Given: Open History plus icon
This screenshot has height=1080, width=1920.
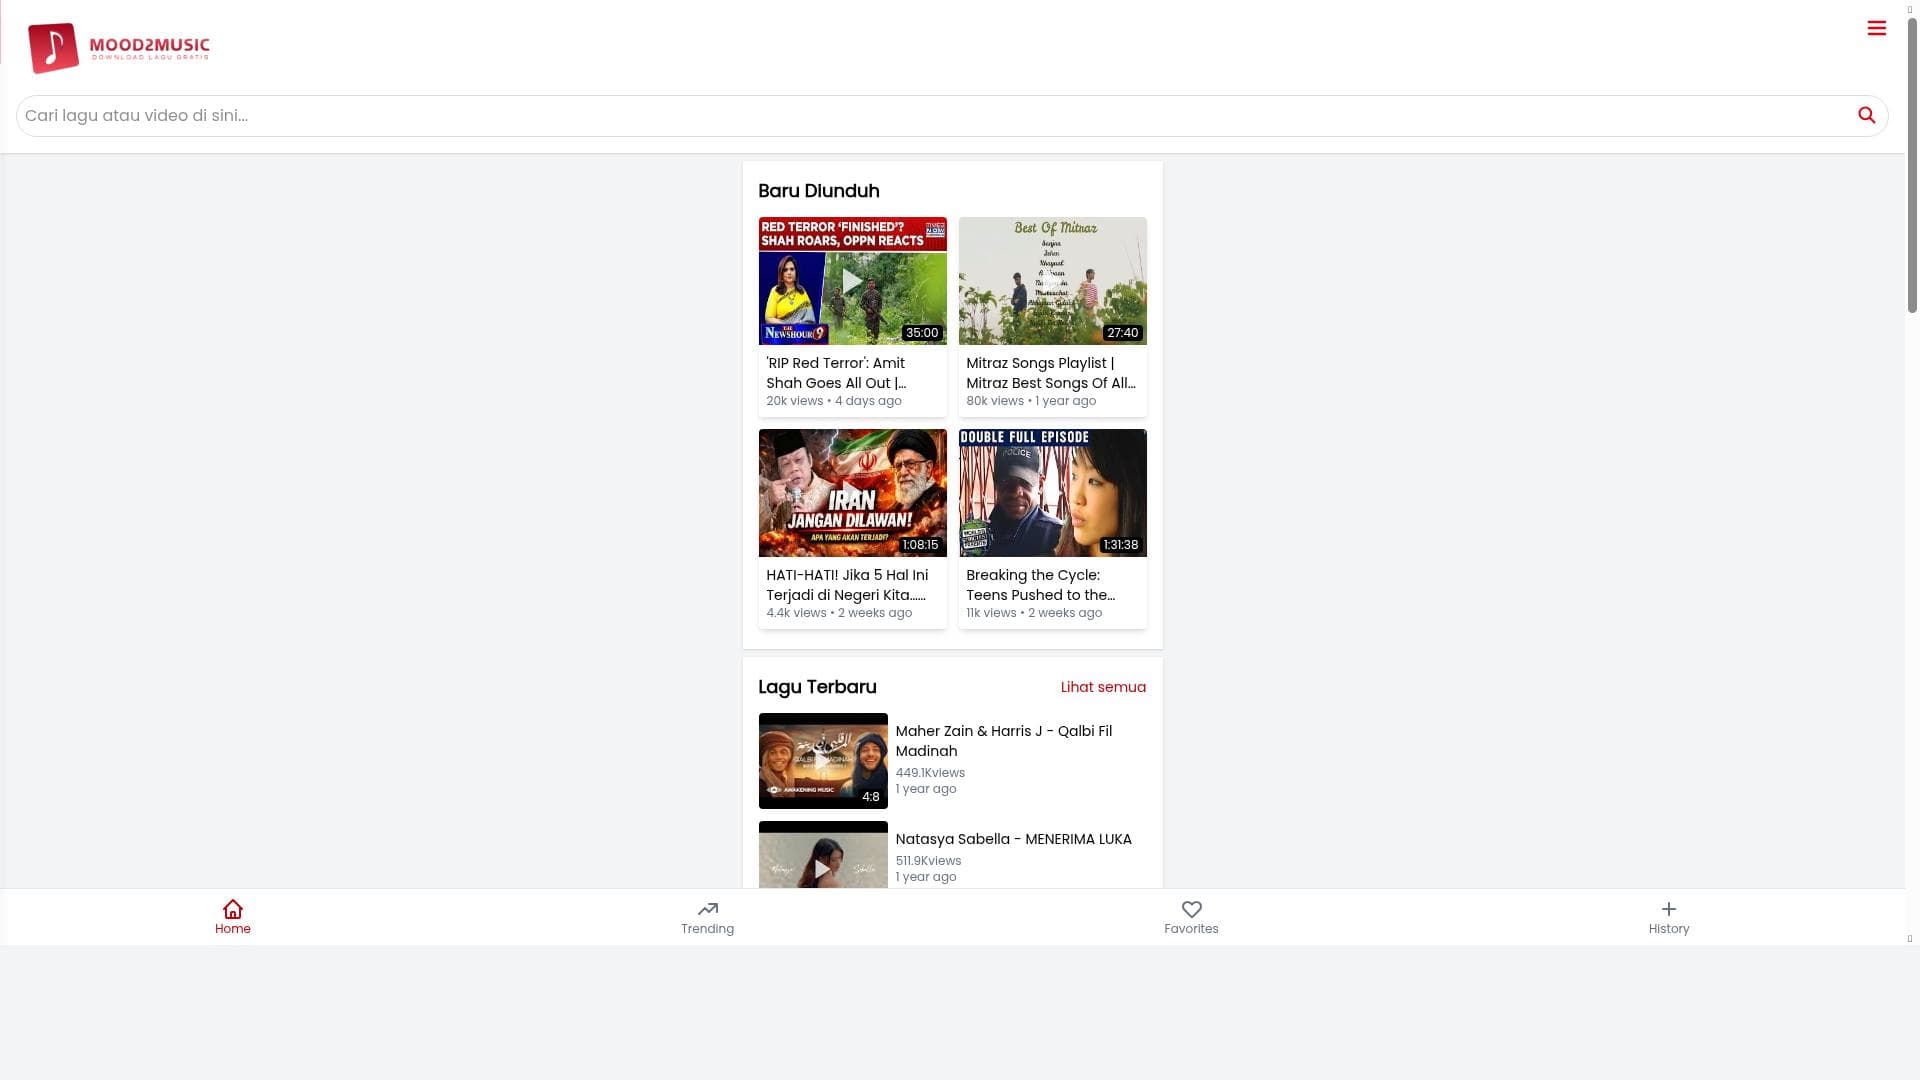Looking at the screenshot, I should (x=1668, y=909).
